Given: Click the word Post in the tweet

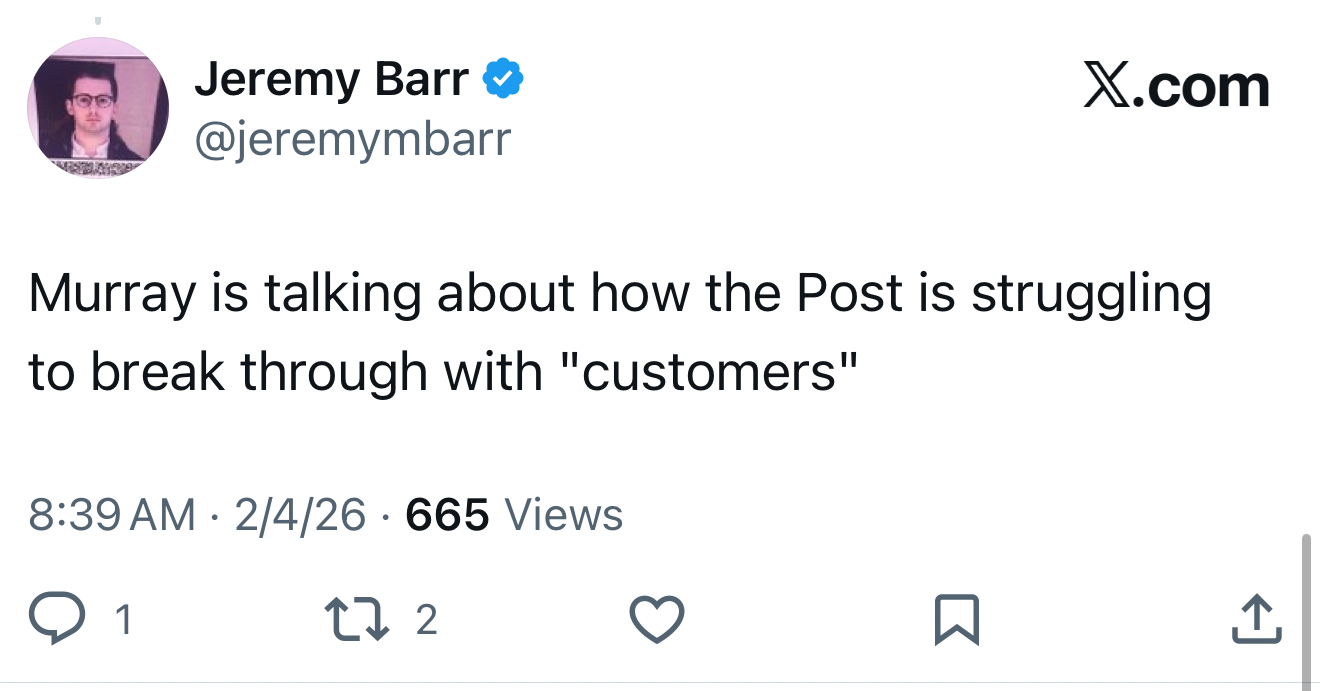Looking at the screenshot, I should click(850, 294).
